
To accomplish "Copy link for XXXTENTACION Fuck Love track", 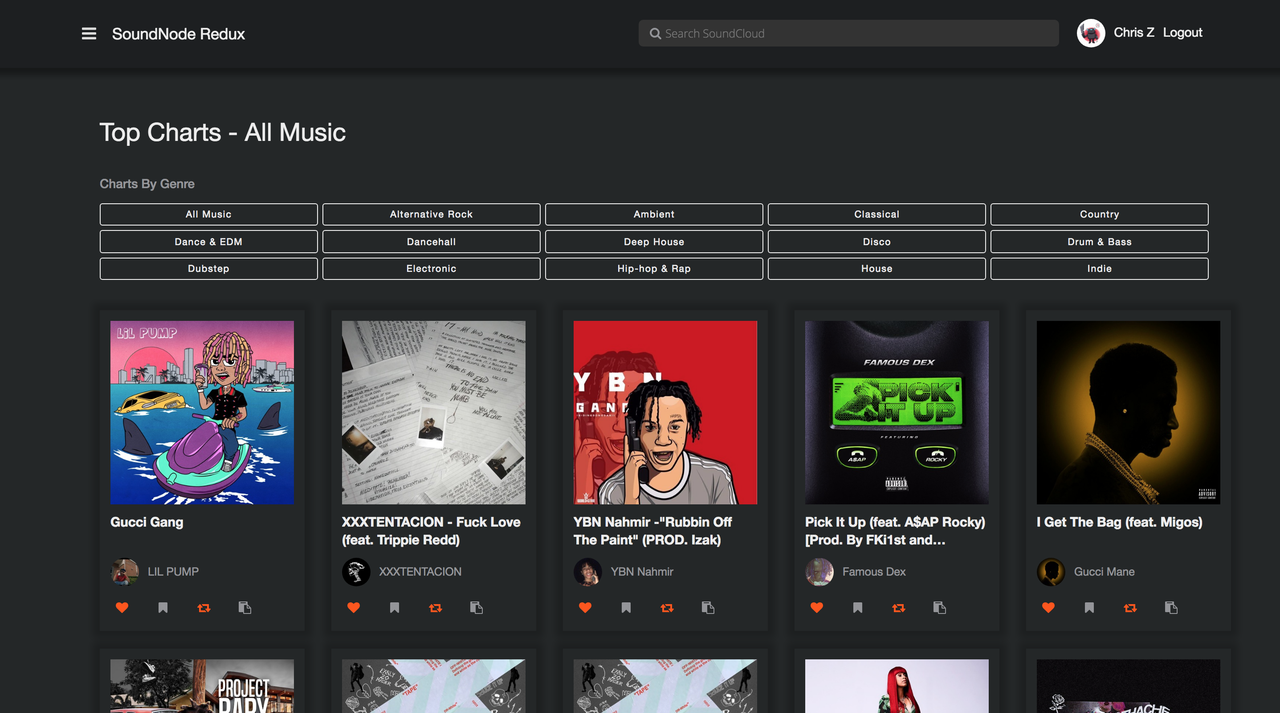I will point(476,607).
